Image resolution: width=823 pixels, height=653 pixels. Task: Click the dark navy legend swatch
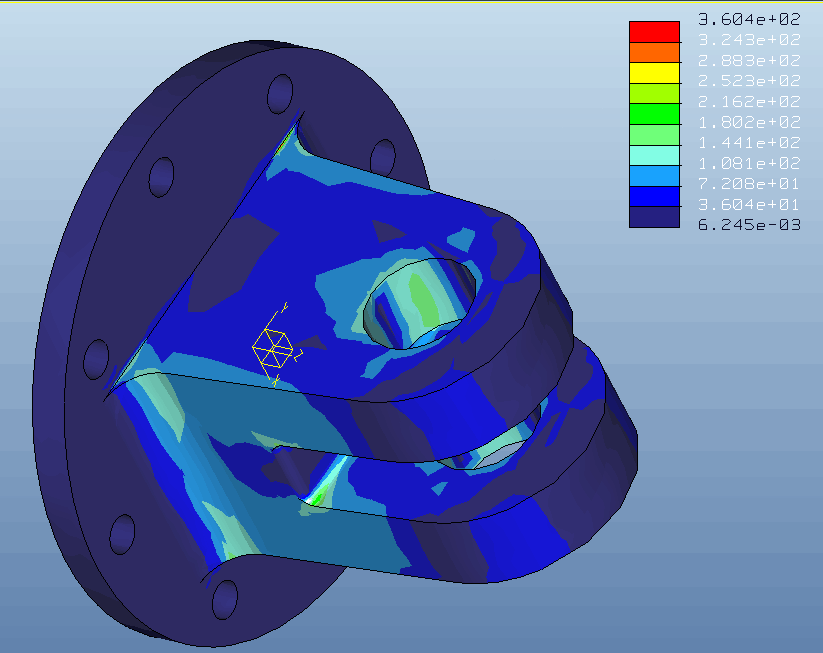click(x=655, y=217)
